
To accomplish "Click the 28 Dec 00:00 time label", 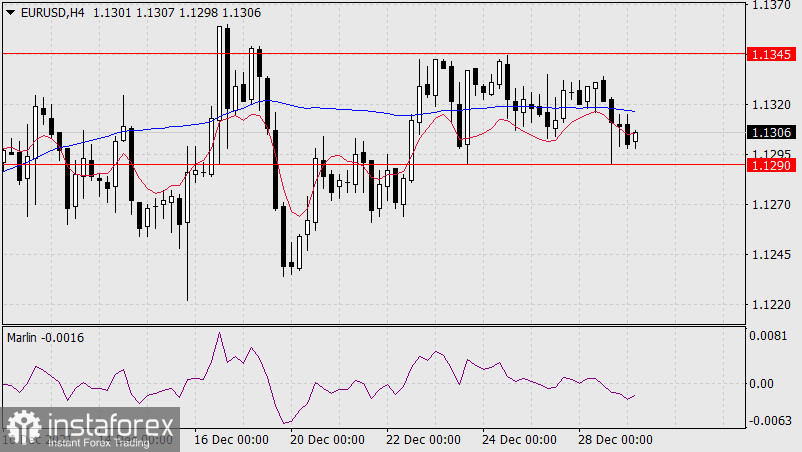I will tap(614, 439).
